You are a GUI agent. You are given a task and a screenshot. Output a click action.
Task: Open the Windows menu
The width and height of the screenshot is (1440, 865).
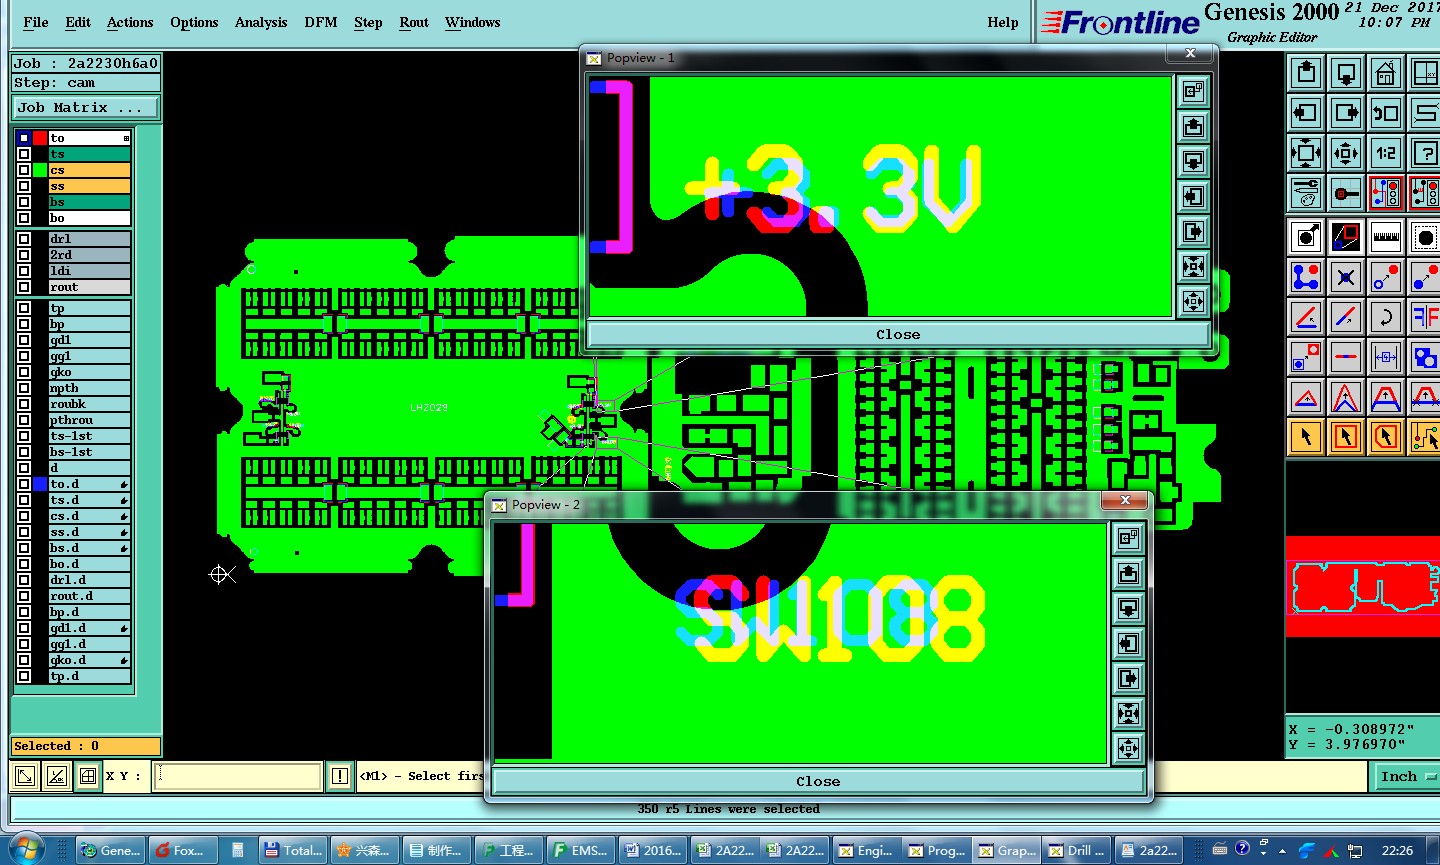472,22
